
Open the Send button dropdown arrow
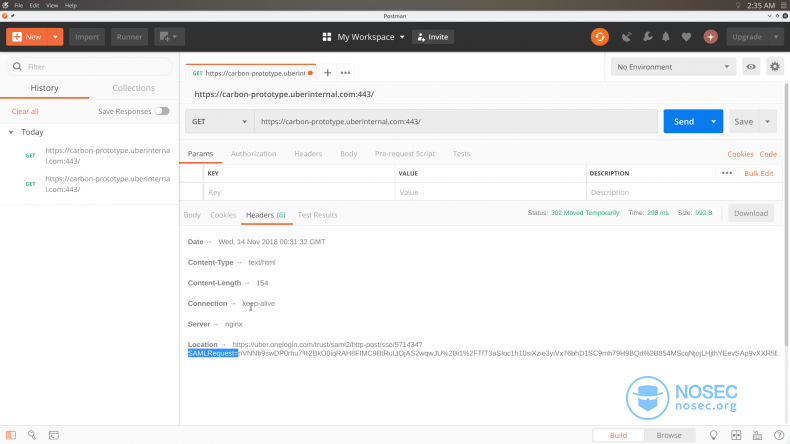pos(713,121)
